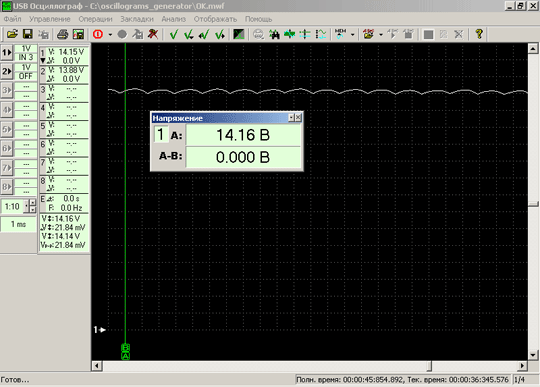Click the first green checkmark bookmark icon

174,34
